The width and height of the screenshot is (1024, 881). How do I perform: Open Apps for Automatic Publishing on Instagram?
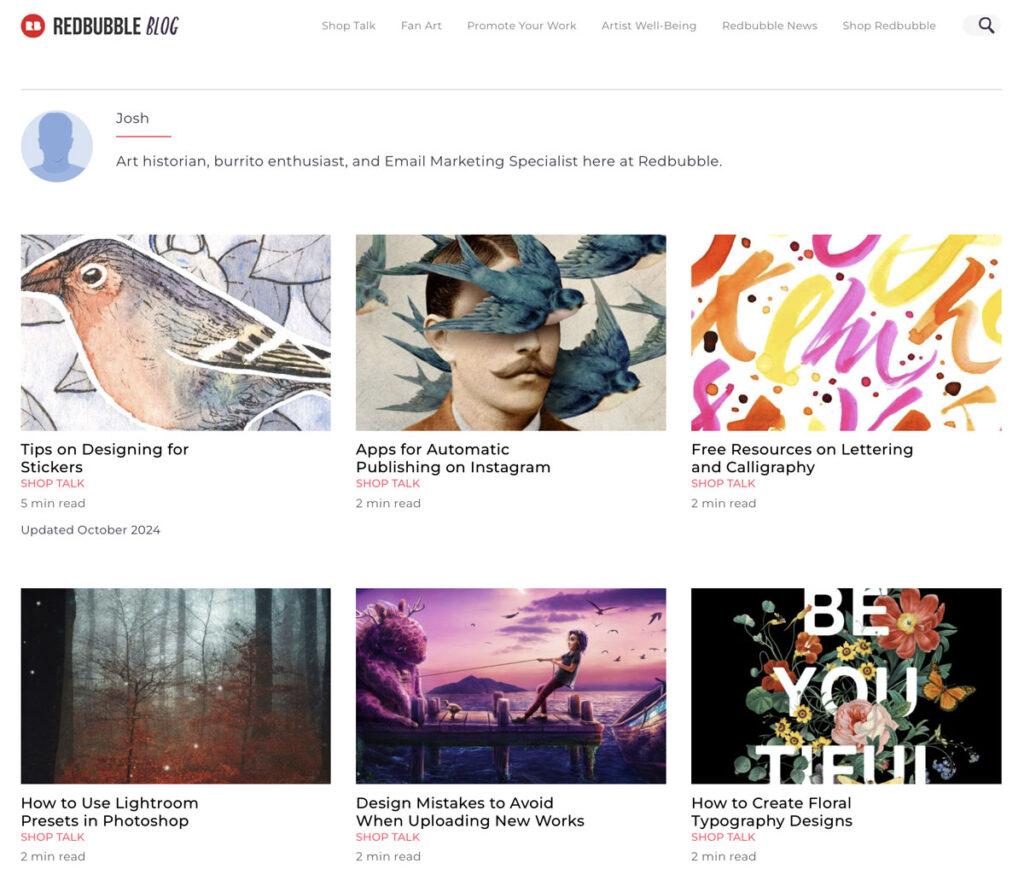[452, 458]
